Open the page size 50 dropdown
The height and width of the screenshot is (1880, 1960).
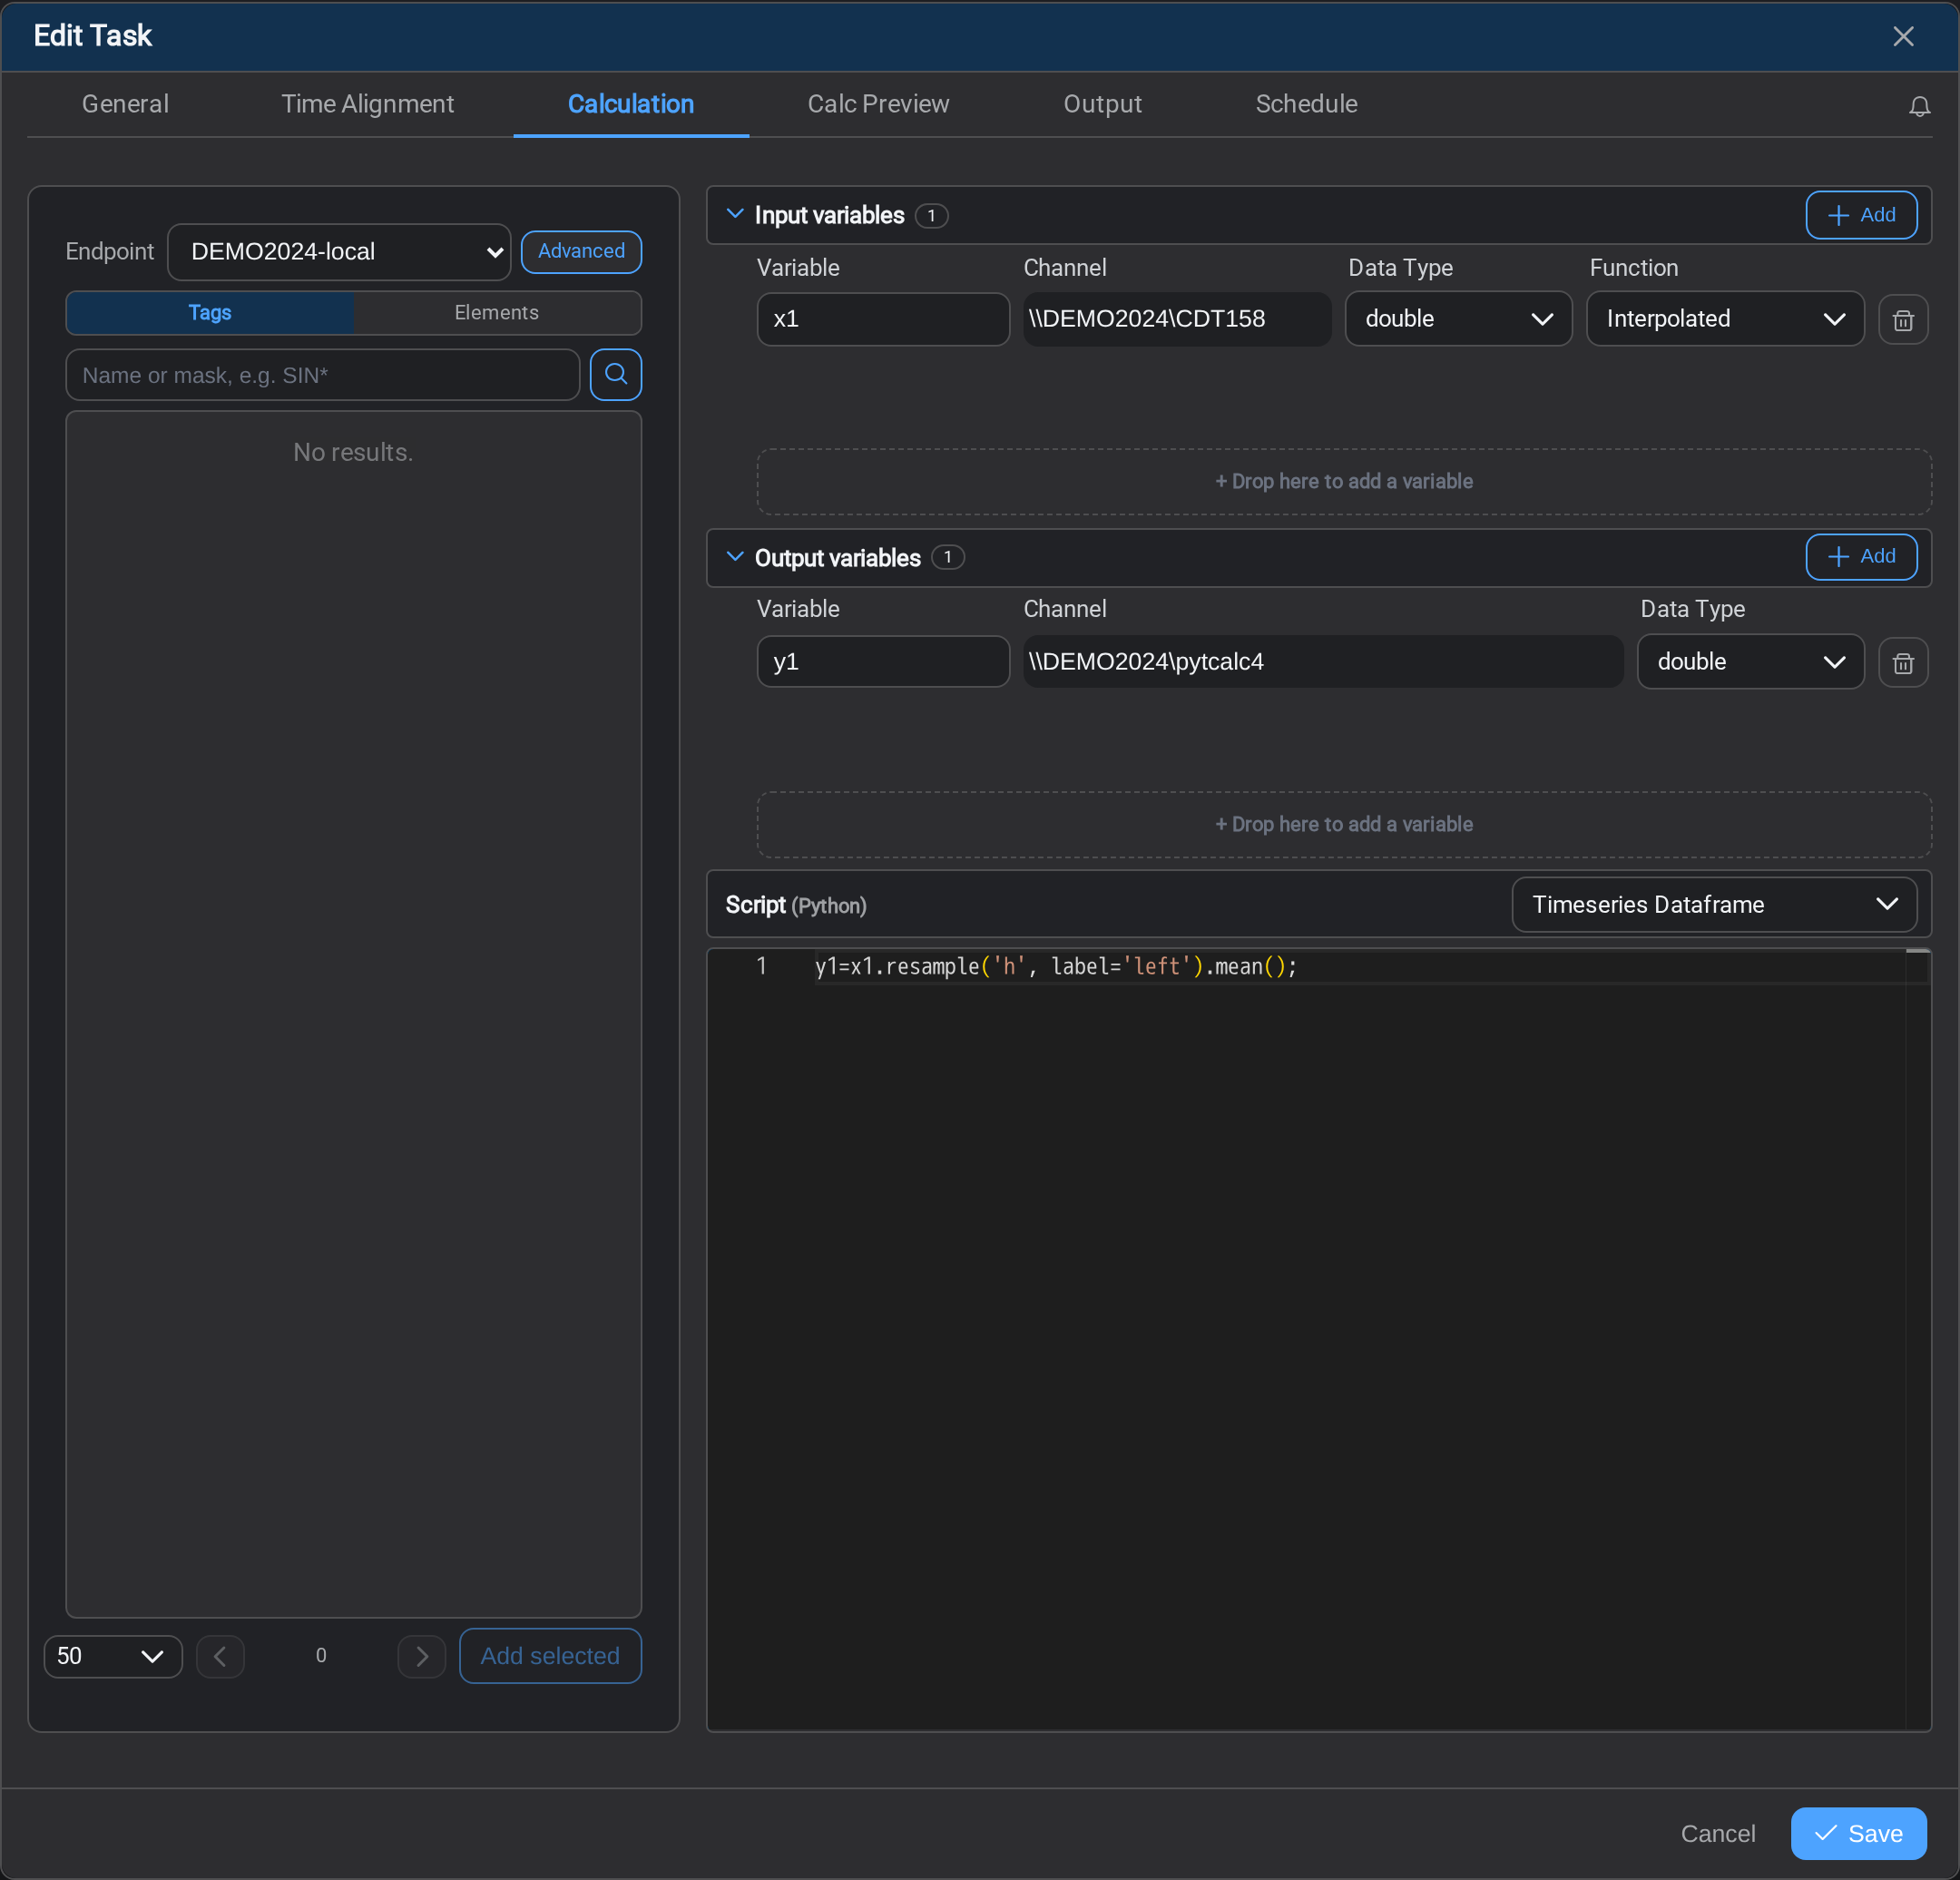113,1657
